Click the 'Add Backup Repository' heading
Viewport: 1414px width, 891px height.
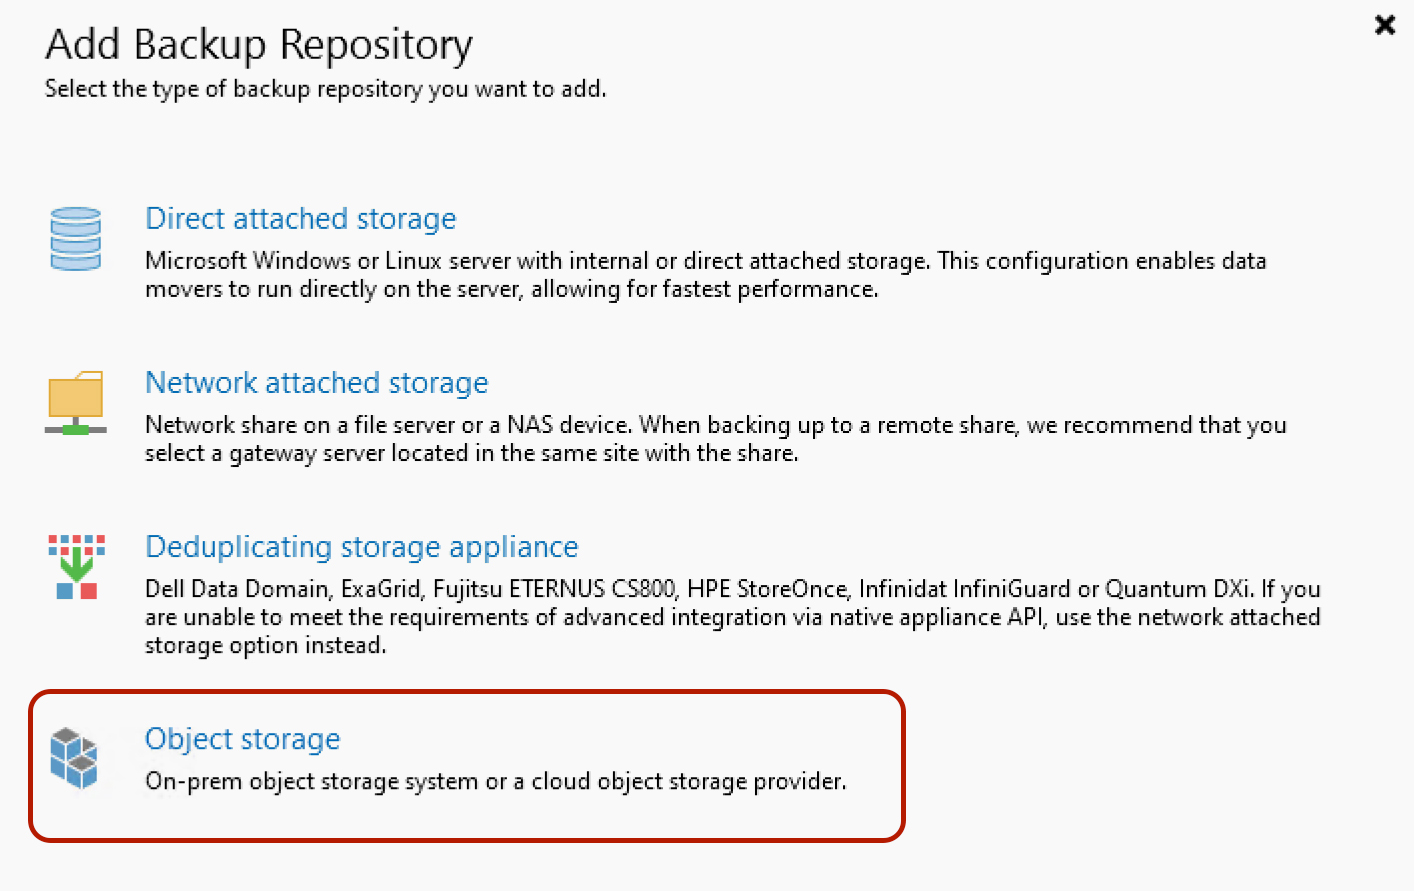259,45
